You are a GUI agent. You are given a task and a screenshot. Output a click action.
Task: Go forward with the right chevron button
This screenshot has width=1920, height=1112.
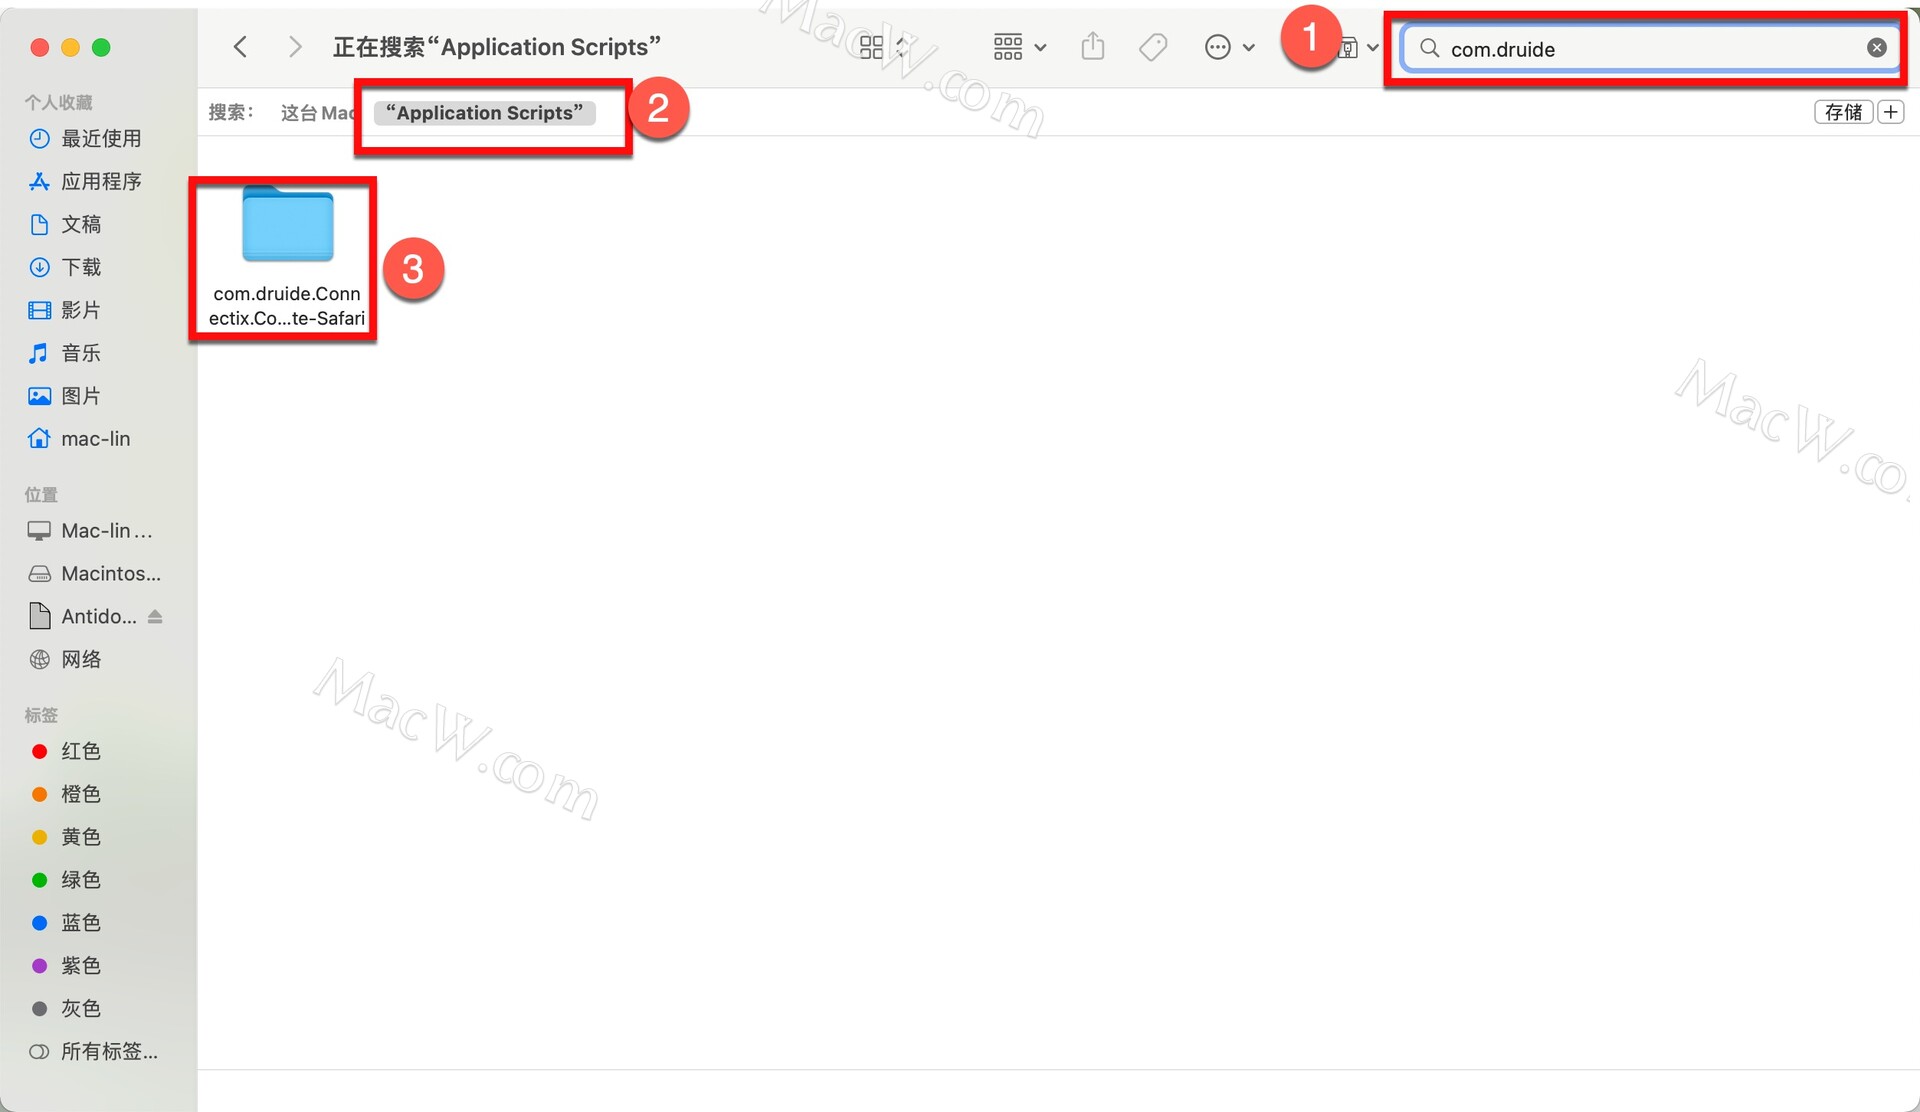(x=294, y=47)
